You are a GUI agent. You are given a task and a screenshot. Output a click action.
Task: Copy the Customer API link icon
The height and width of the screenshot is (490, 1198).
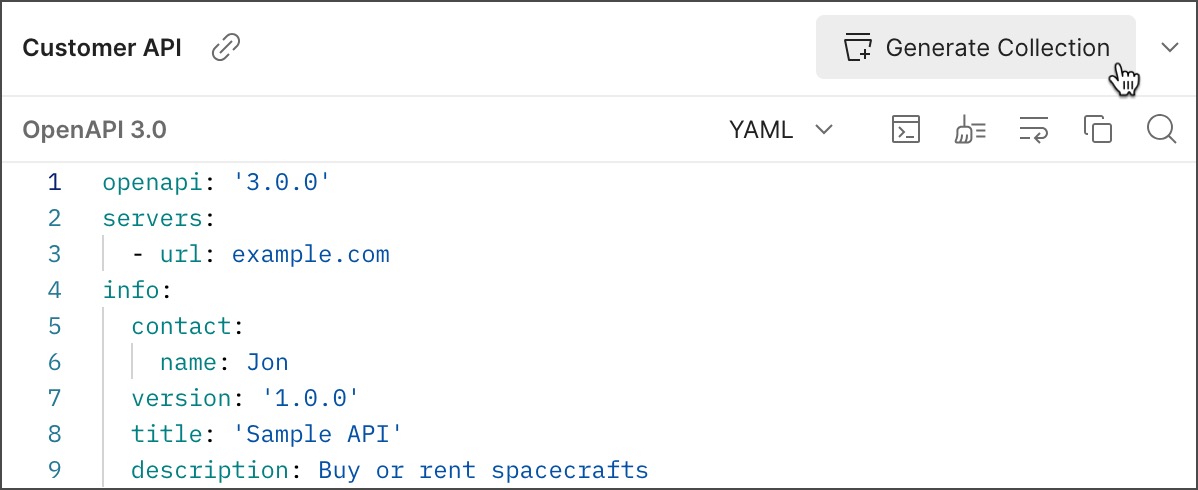[227, 47]
